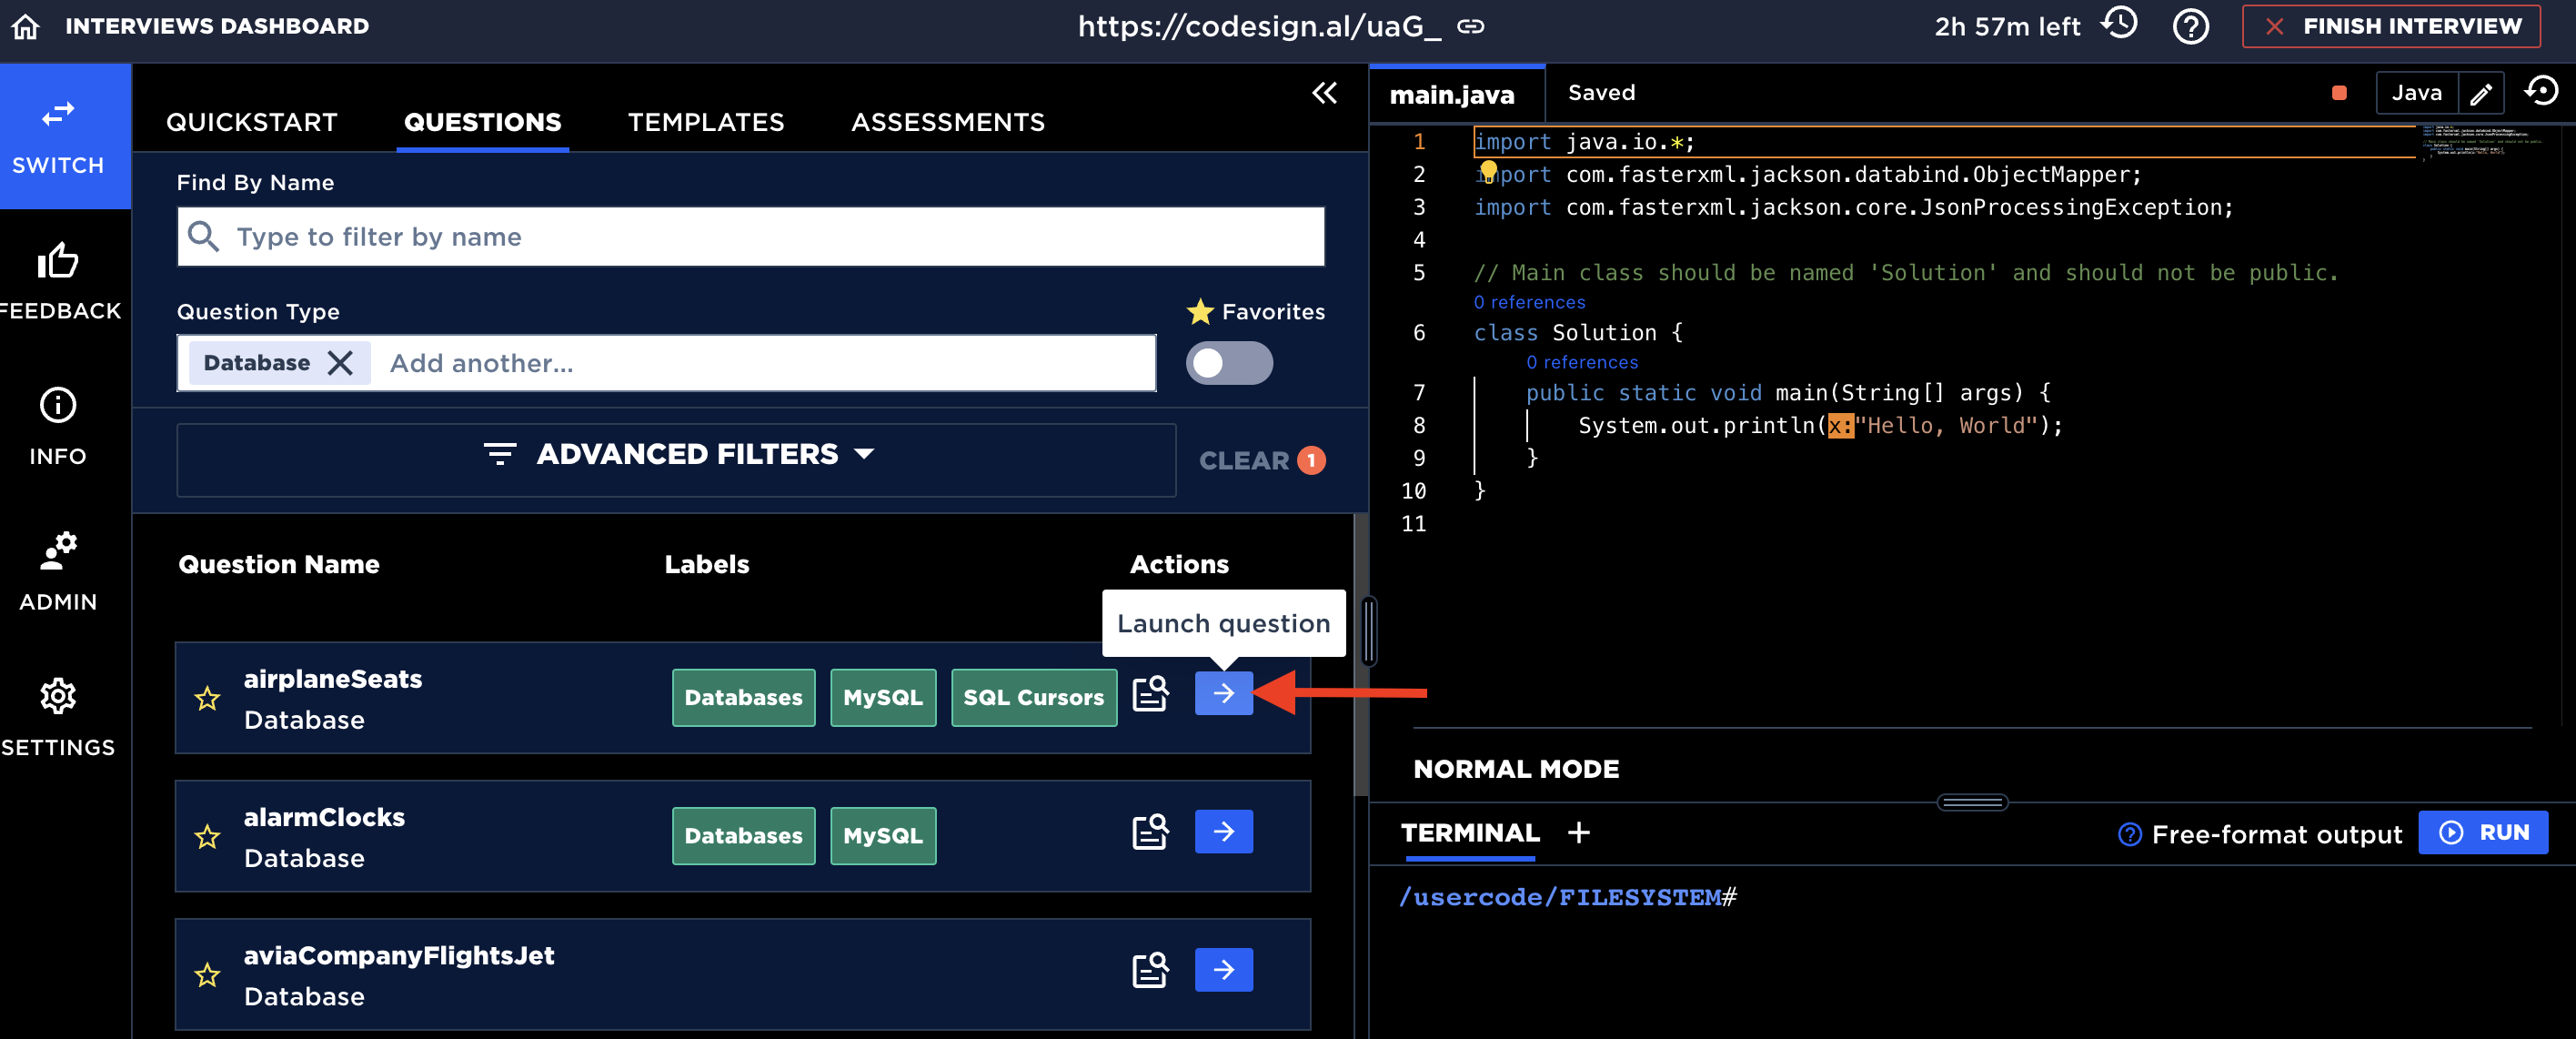Open the help question mark icon
Image resolution: width=2576 pixels, height=1039 pixels.
pyautogui.click(x=2190, y=27)
